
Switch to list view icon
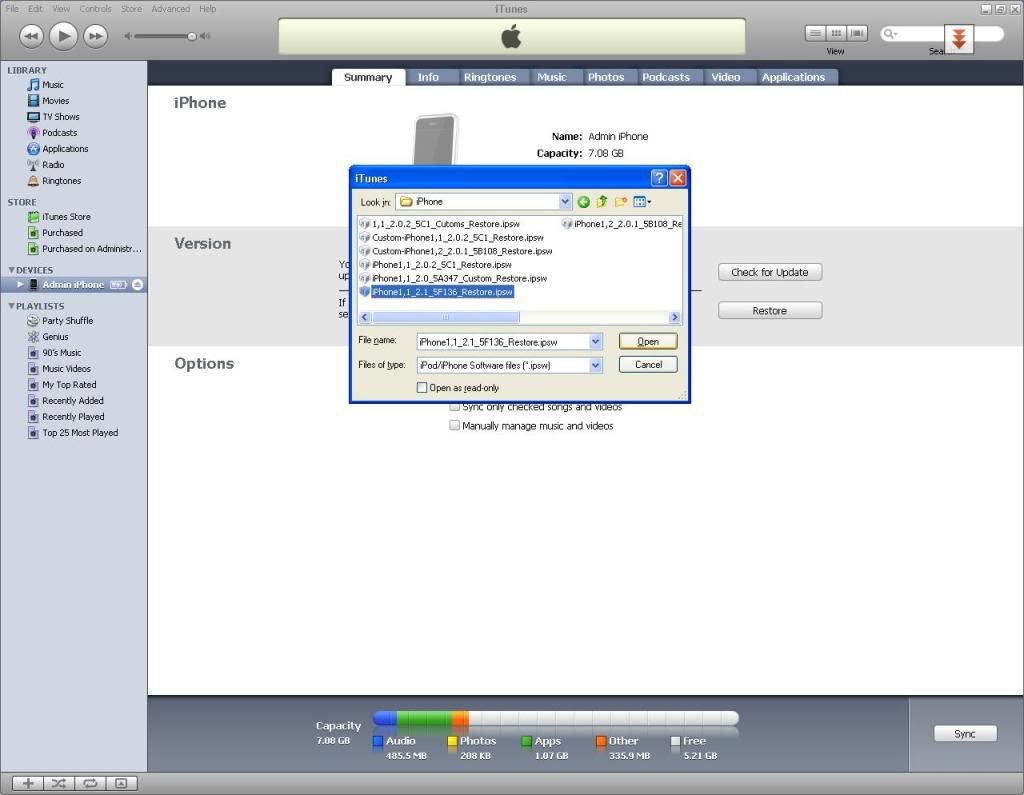click(x=815, y=33)
